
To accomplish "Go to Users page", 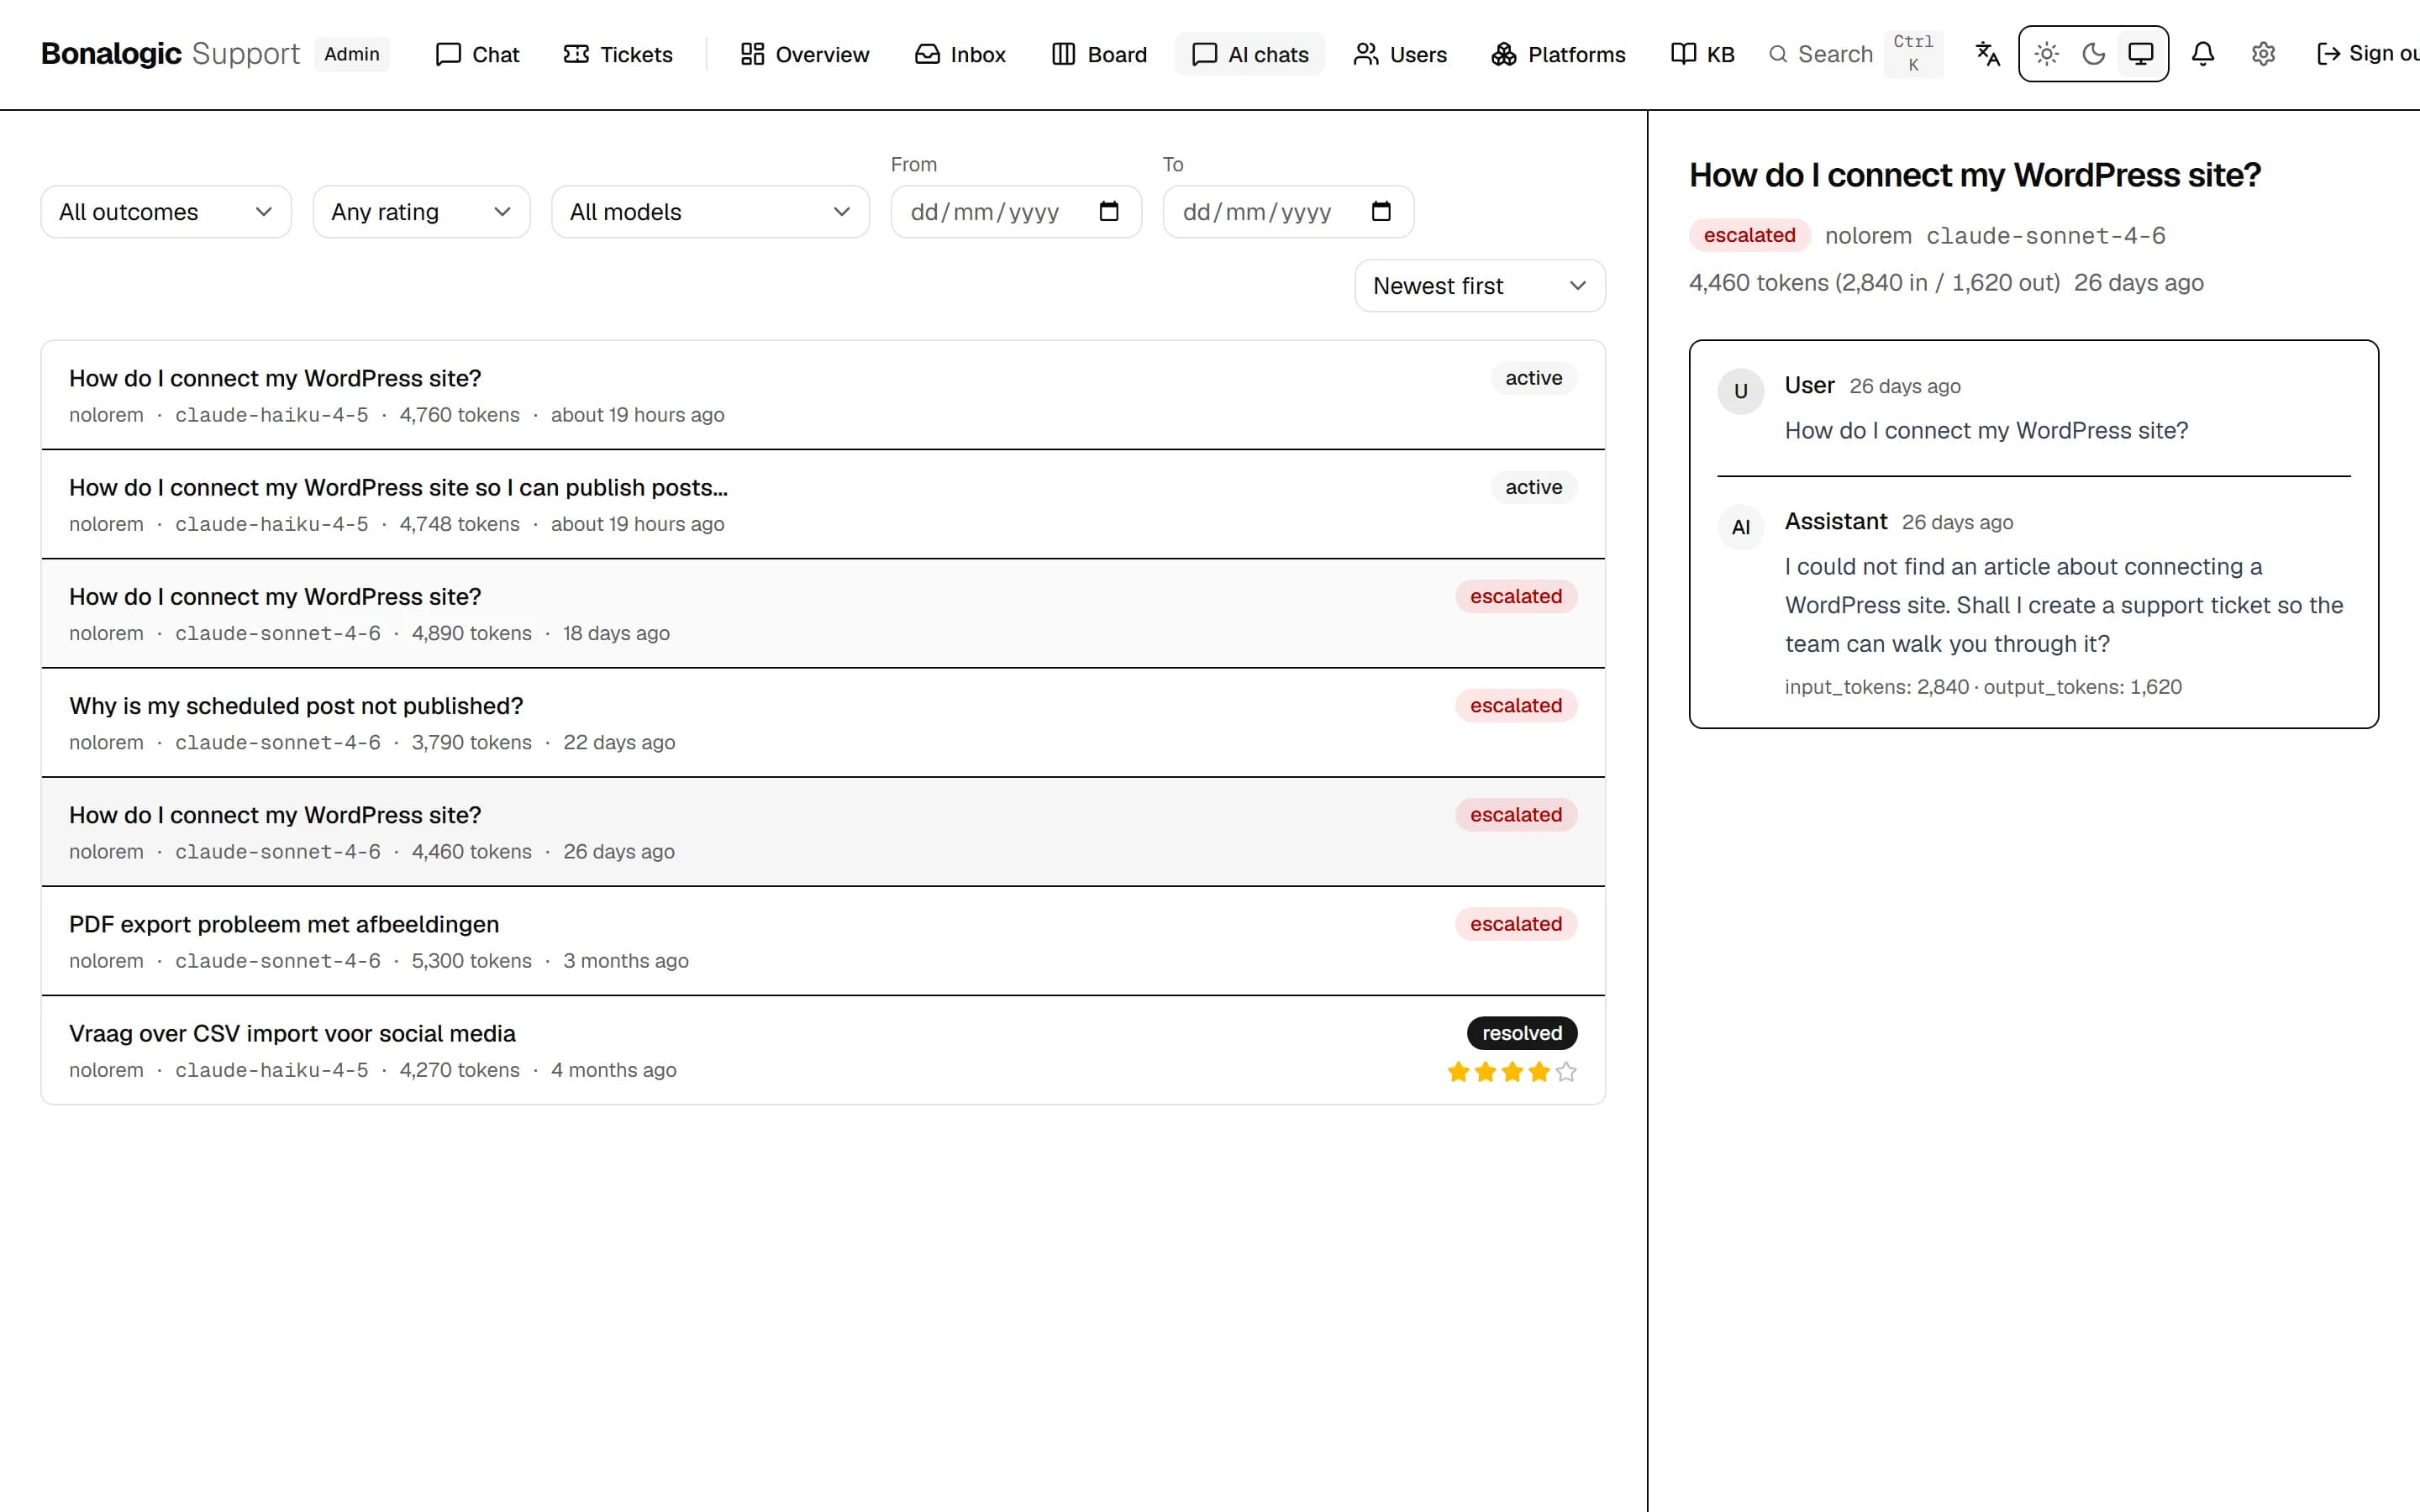I will coord(1400,54).
